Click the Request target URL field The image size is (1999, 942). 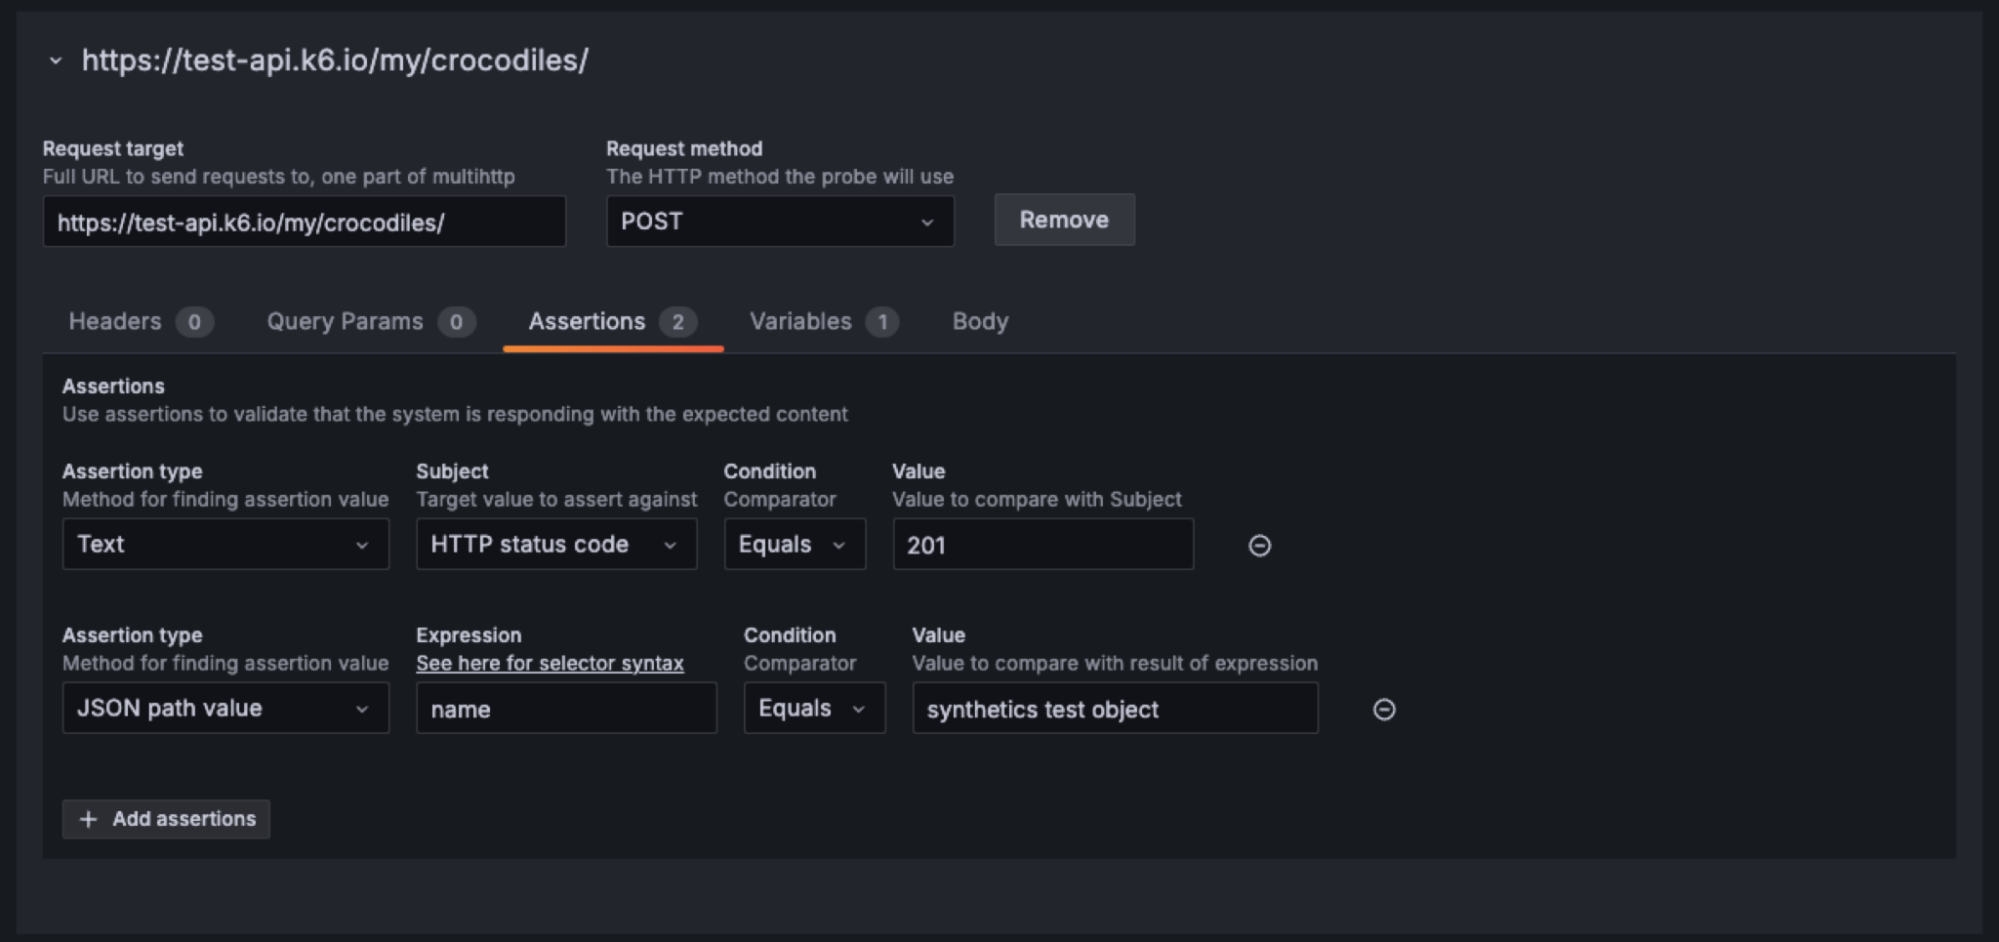pyautogui.click(x=305, y=221)
